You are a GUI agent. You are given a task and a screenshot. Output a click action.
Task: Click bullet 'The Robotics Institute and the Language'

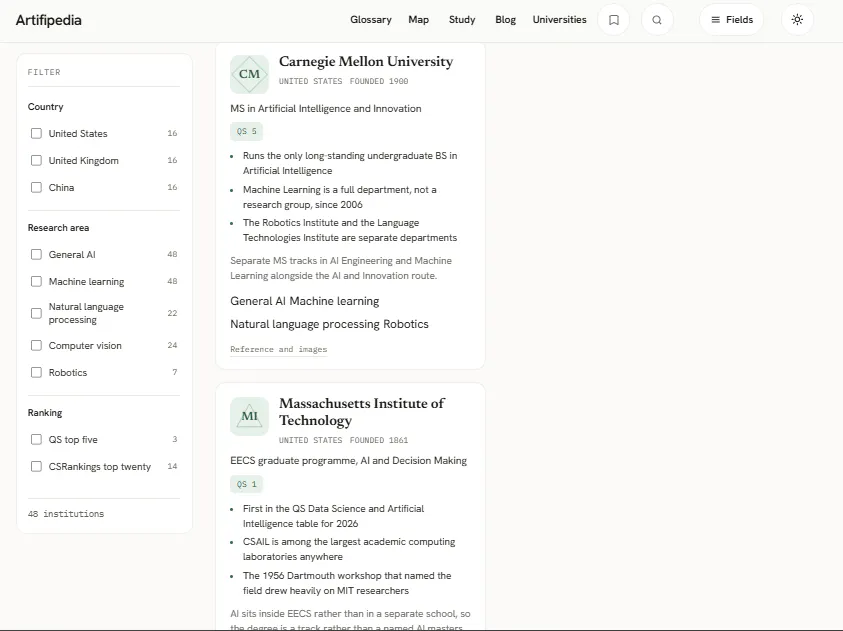pyautogui.click(x=349, y=230)
